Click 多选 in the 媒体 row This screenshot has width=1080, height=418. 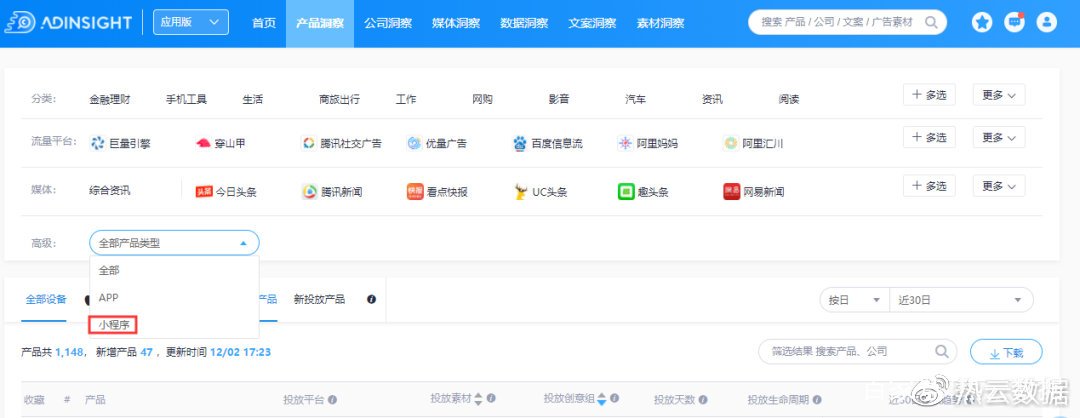[x=929, y=185]
